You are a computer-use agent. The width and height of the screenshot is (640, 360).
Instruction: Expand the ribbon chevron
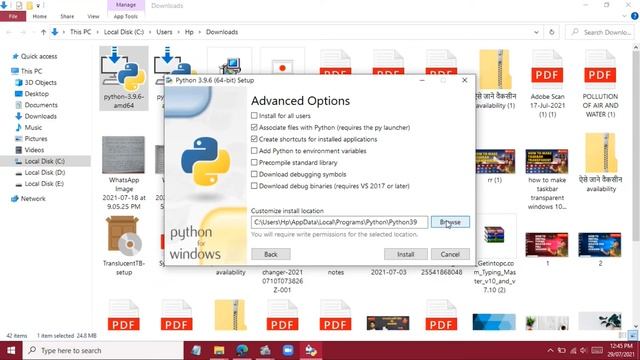point(624,16)
